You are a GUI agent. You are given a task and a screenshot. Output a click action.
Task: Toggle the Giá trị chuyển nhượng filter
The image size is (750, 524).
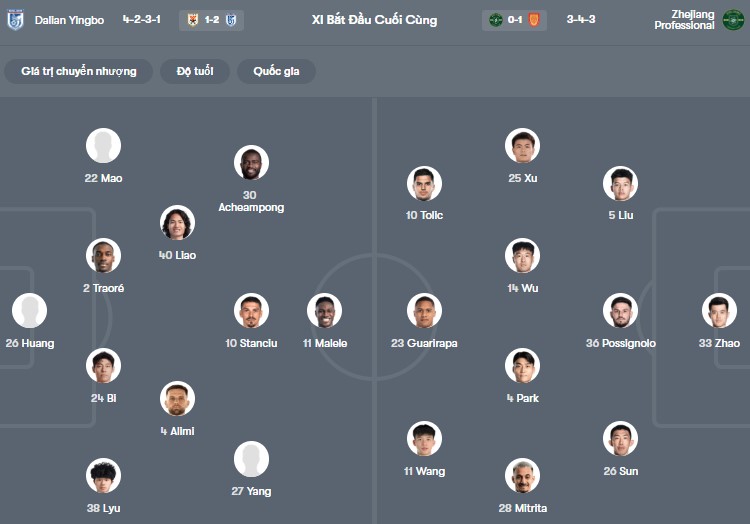79,71
